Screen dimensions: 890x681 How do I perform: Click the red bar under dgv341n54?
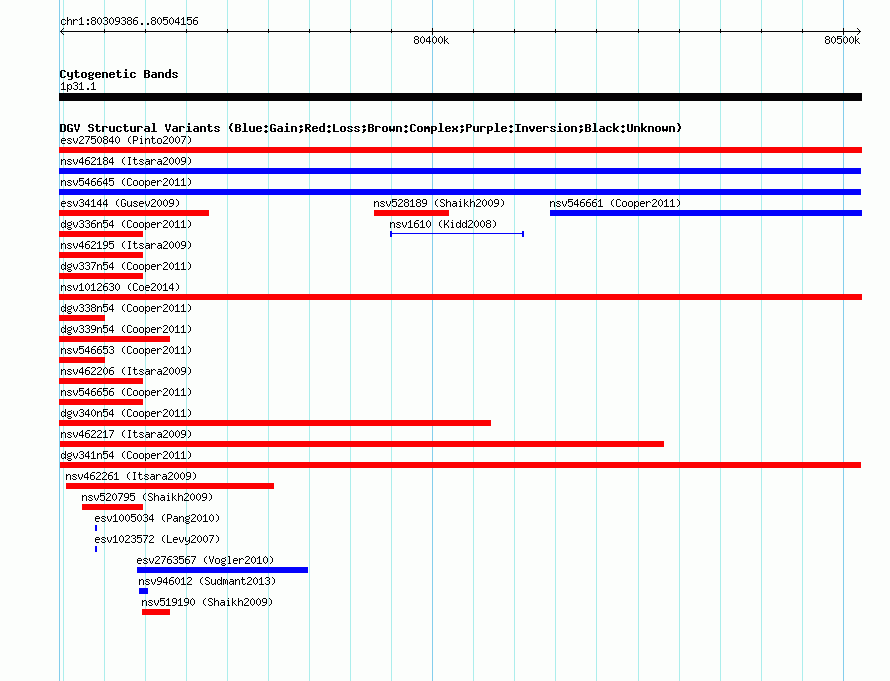coord(460,465)
